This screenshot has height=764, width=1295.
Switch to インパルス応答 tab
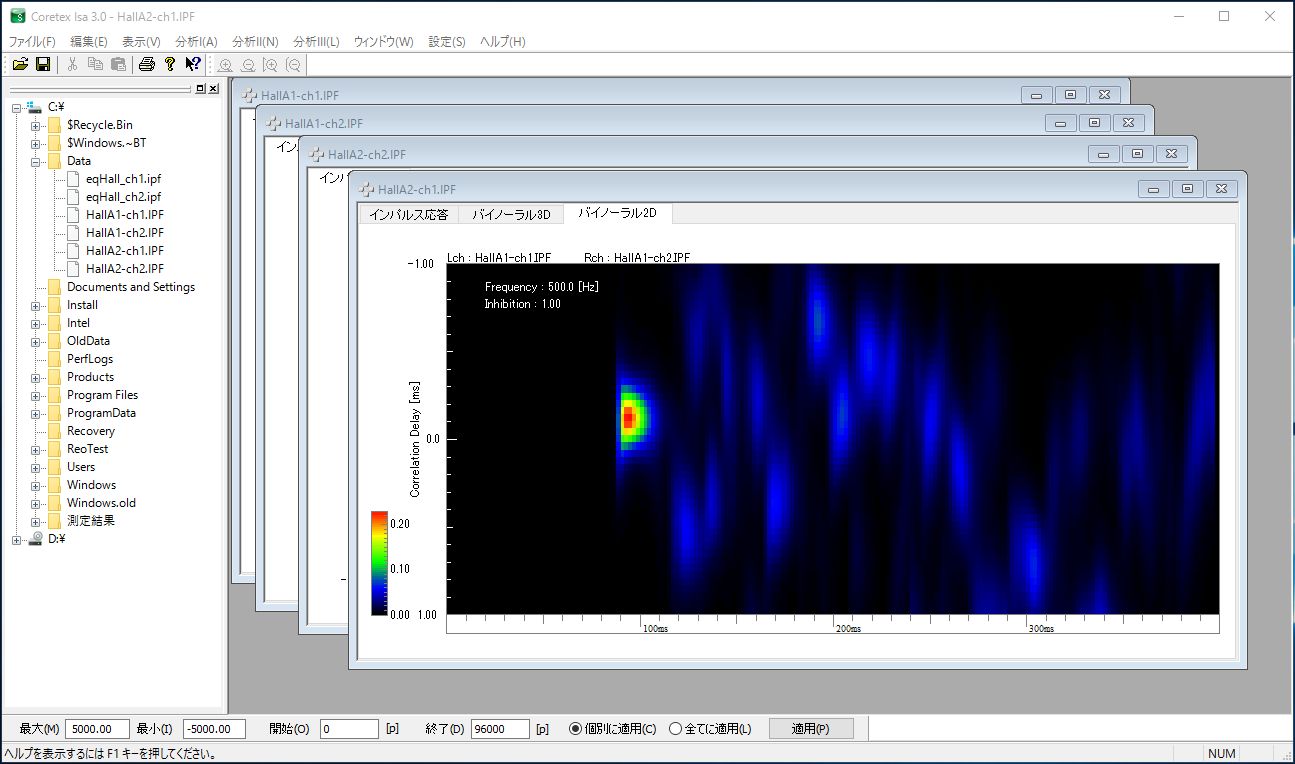[x=409, y=214]
